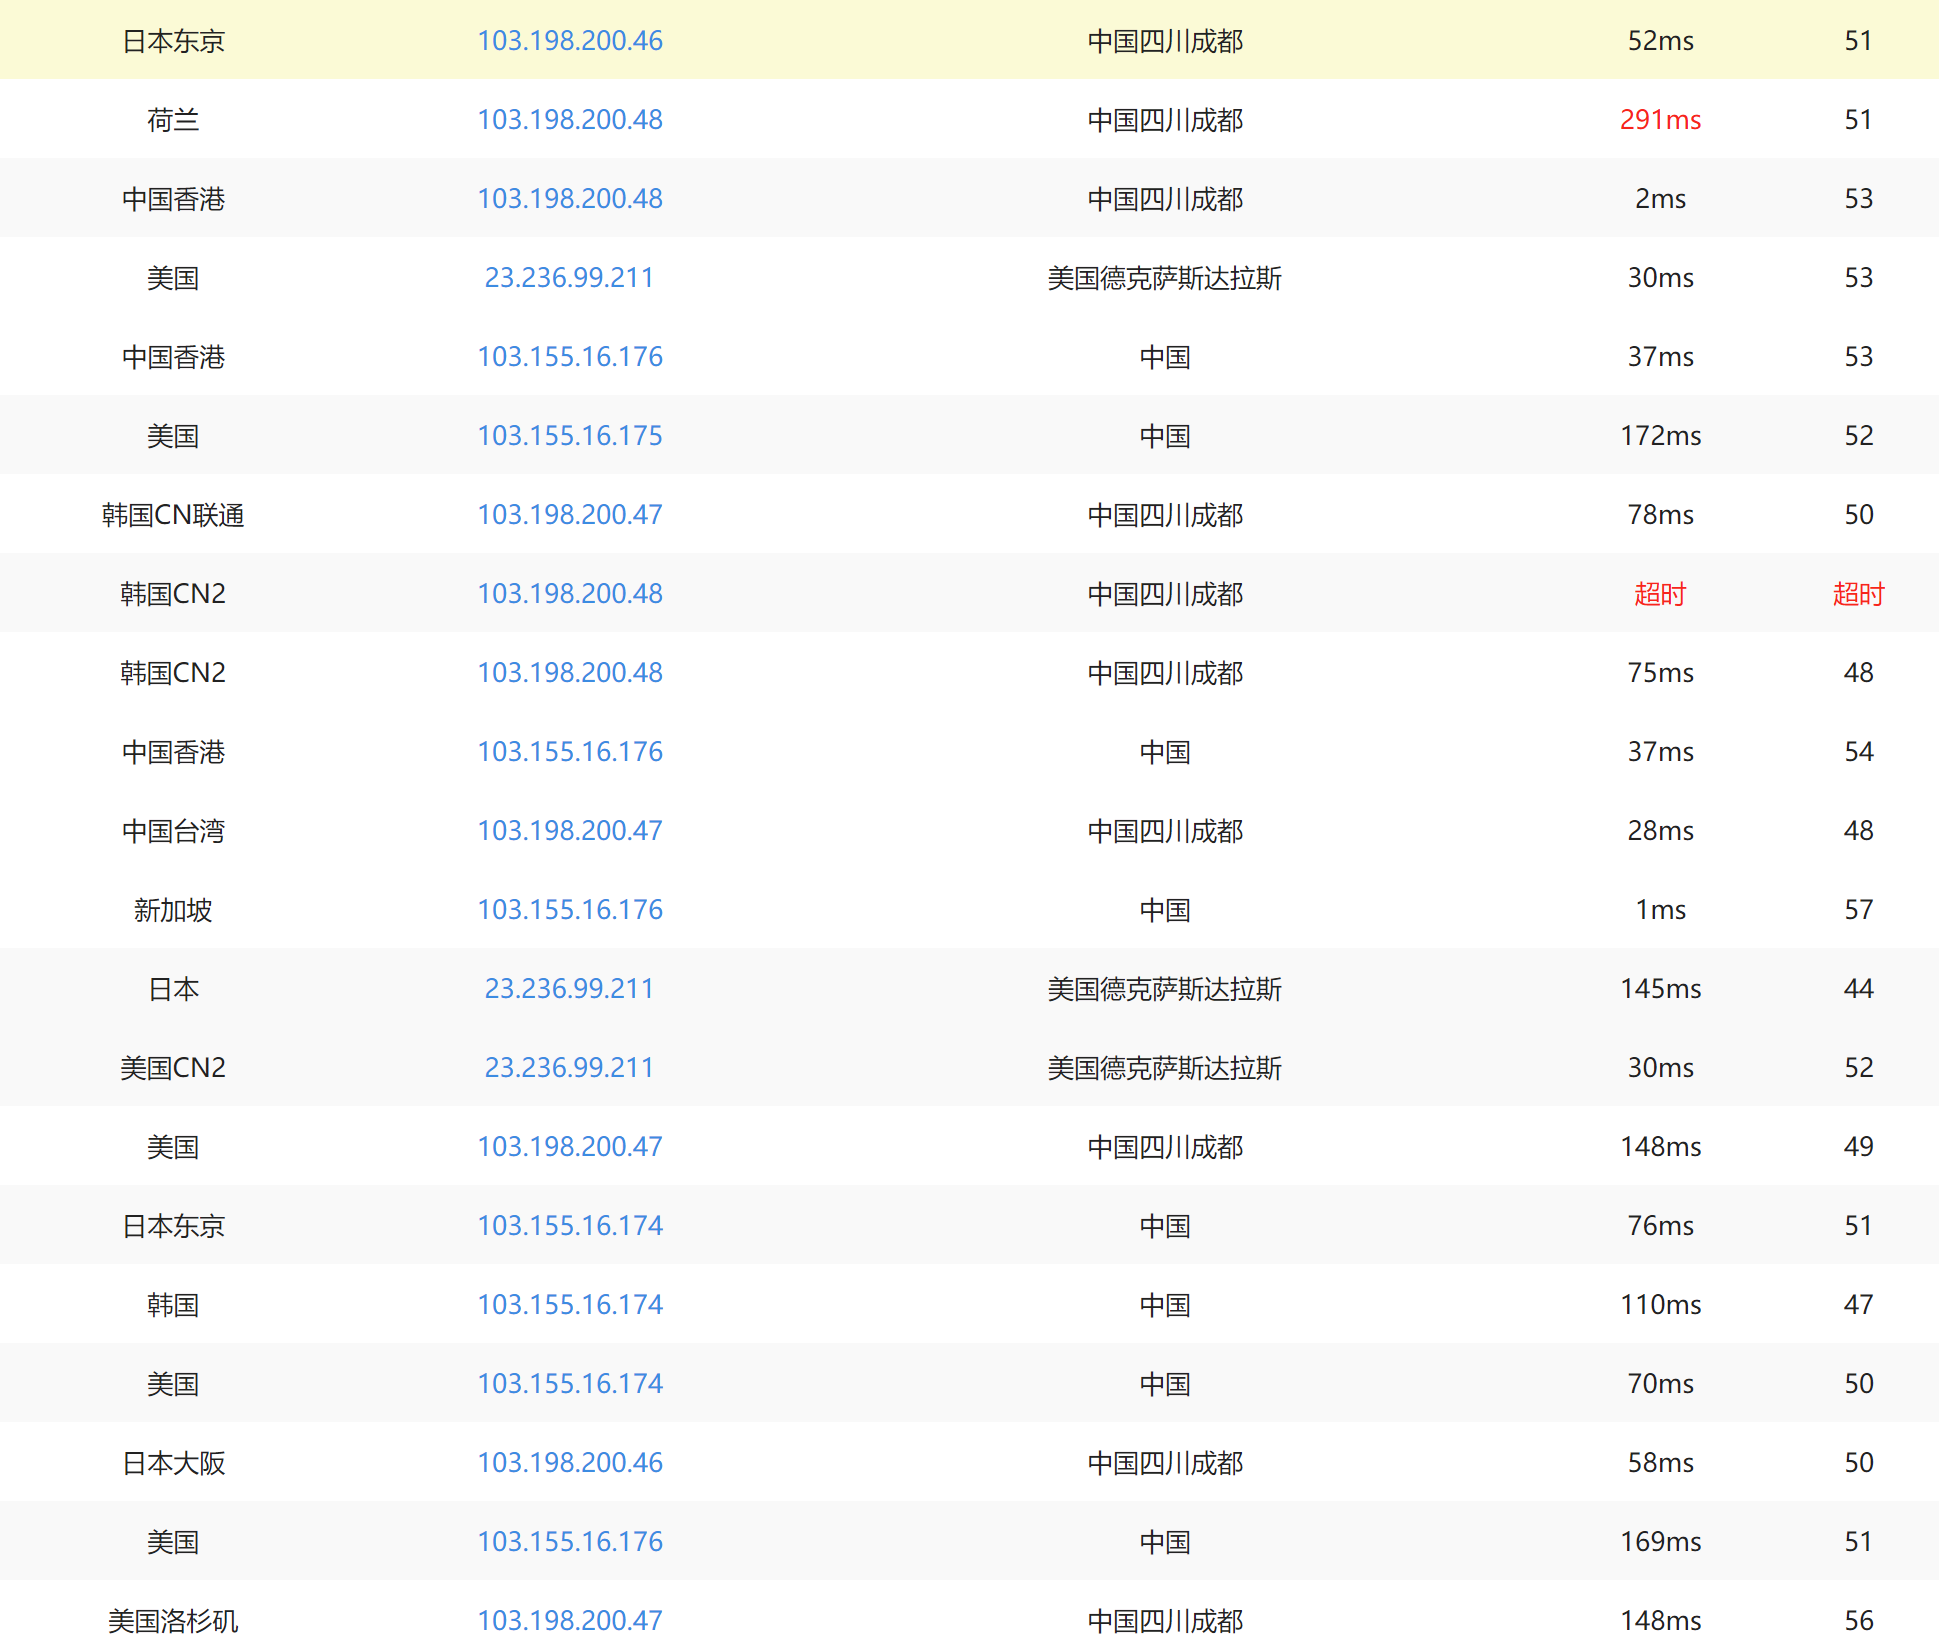
Task: Click 23.236.99.211 link in 日本 145ms row
Action: [569, 989]
